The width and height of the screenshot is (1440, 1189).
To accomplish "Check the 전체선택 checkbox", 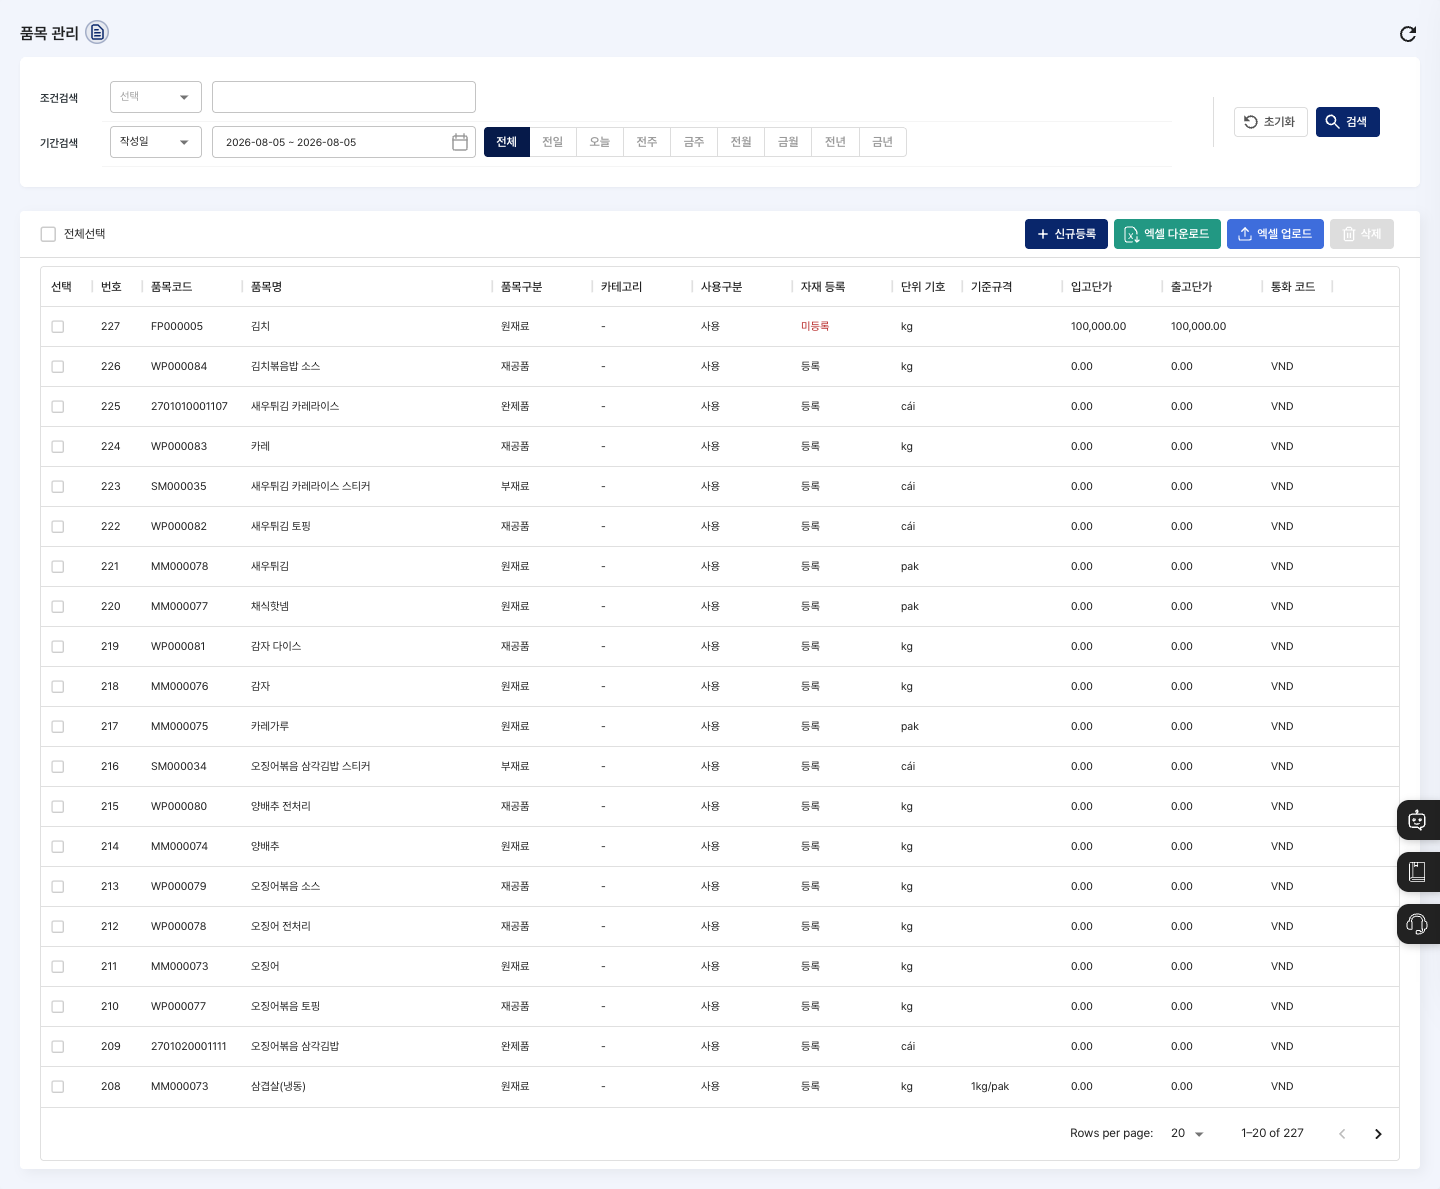I will coord(48,234).
